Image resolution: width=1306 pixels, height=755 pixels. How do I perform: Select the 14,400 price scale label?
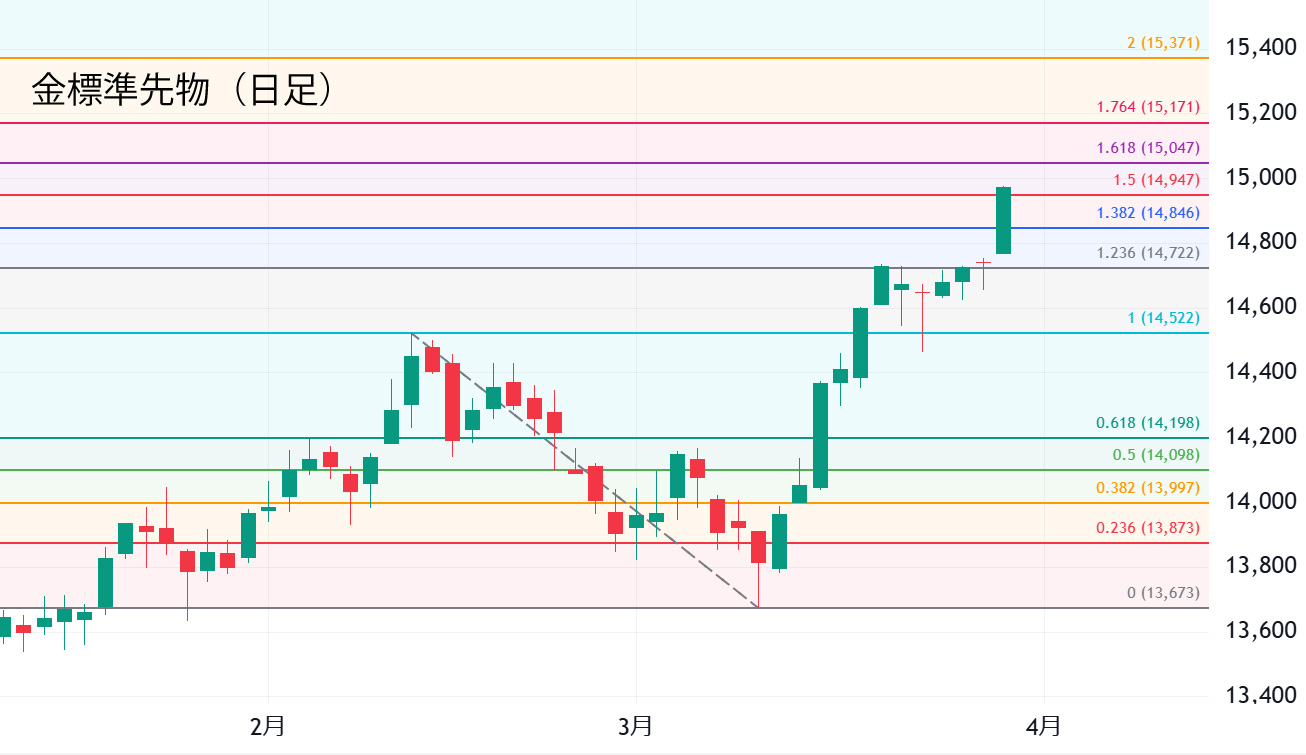pos(1260,371)
